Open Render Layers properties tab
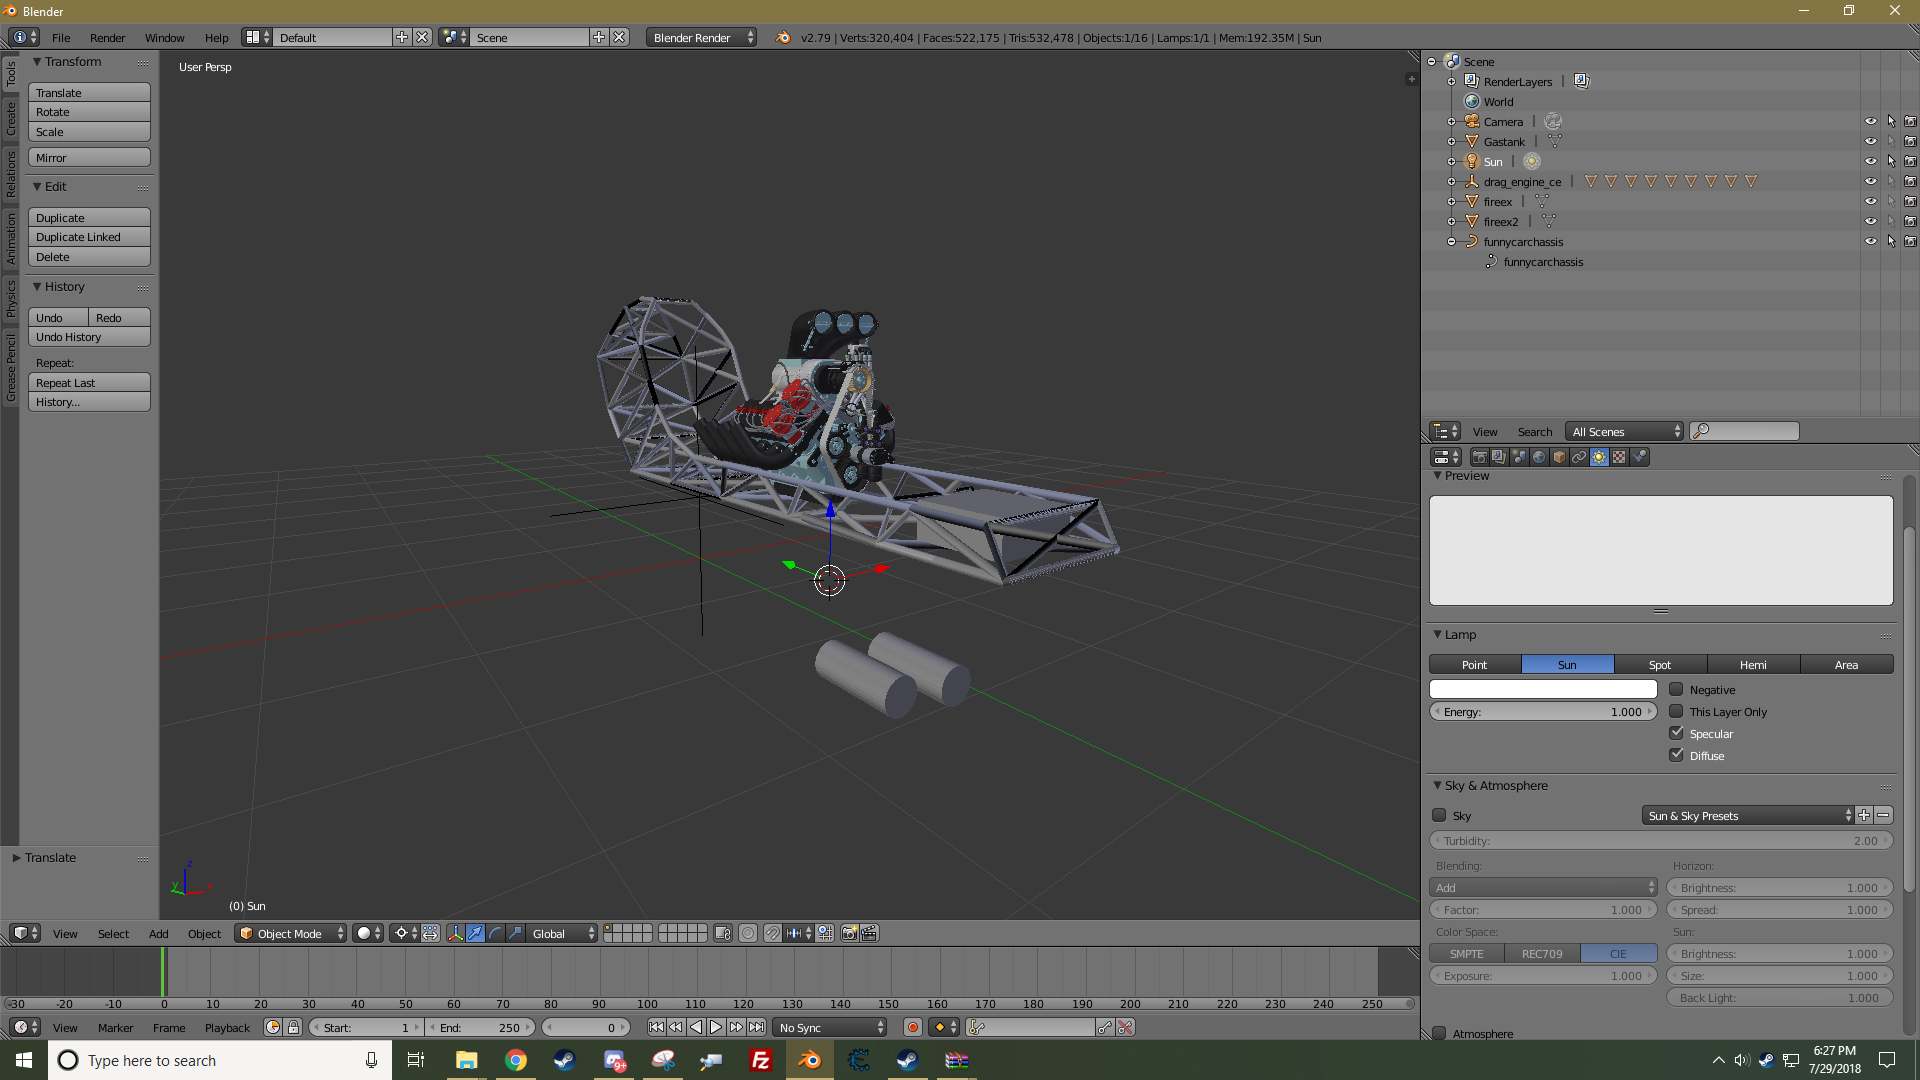This screenshot has width=1920, height=1080. (1499, 457)
